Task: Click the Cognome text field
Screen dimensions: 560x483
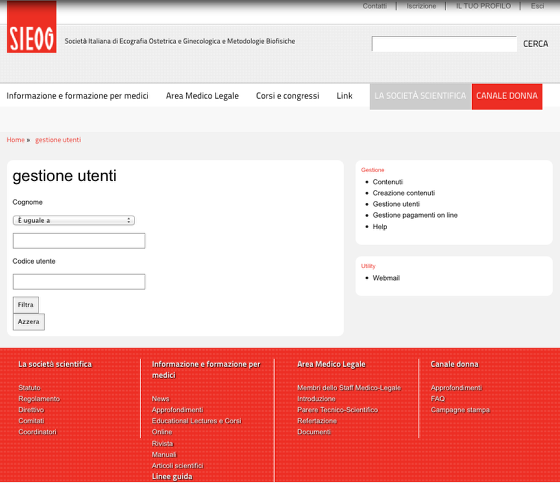Action: 79,241
